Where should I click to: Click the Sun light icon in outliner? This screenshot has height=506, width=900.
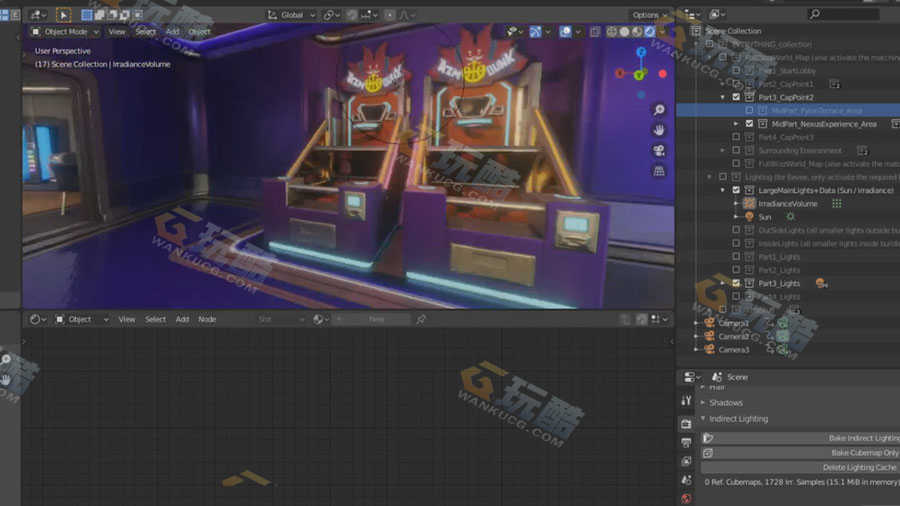(749, 217)
